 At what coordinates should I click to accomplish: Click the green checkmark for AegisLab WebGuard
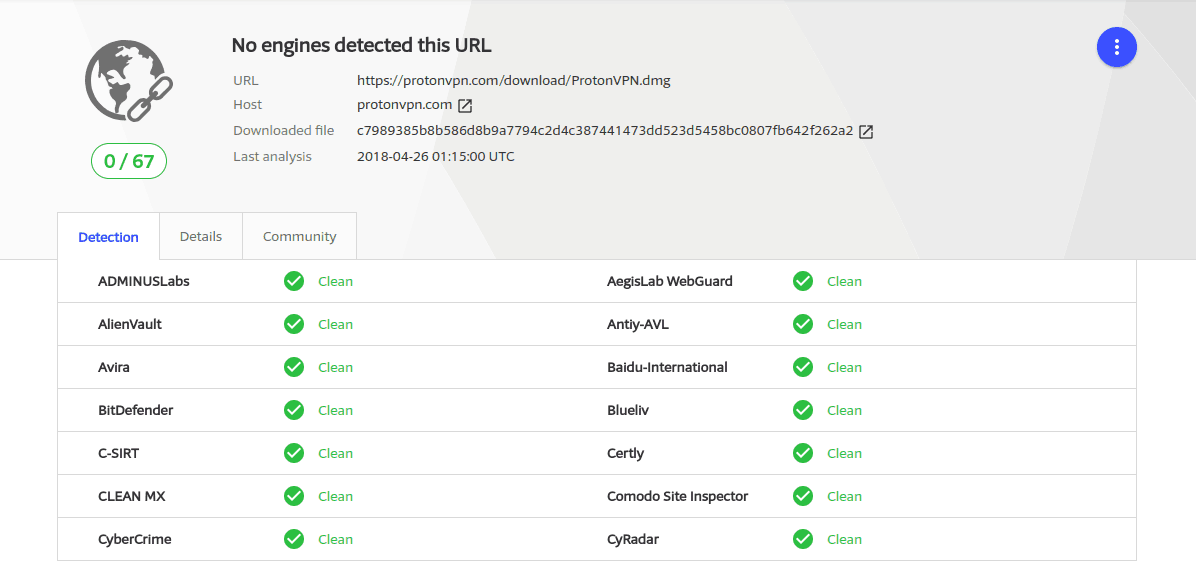[802, 282]
